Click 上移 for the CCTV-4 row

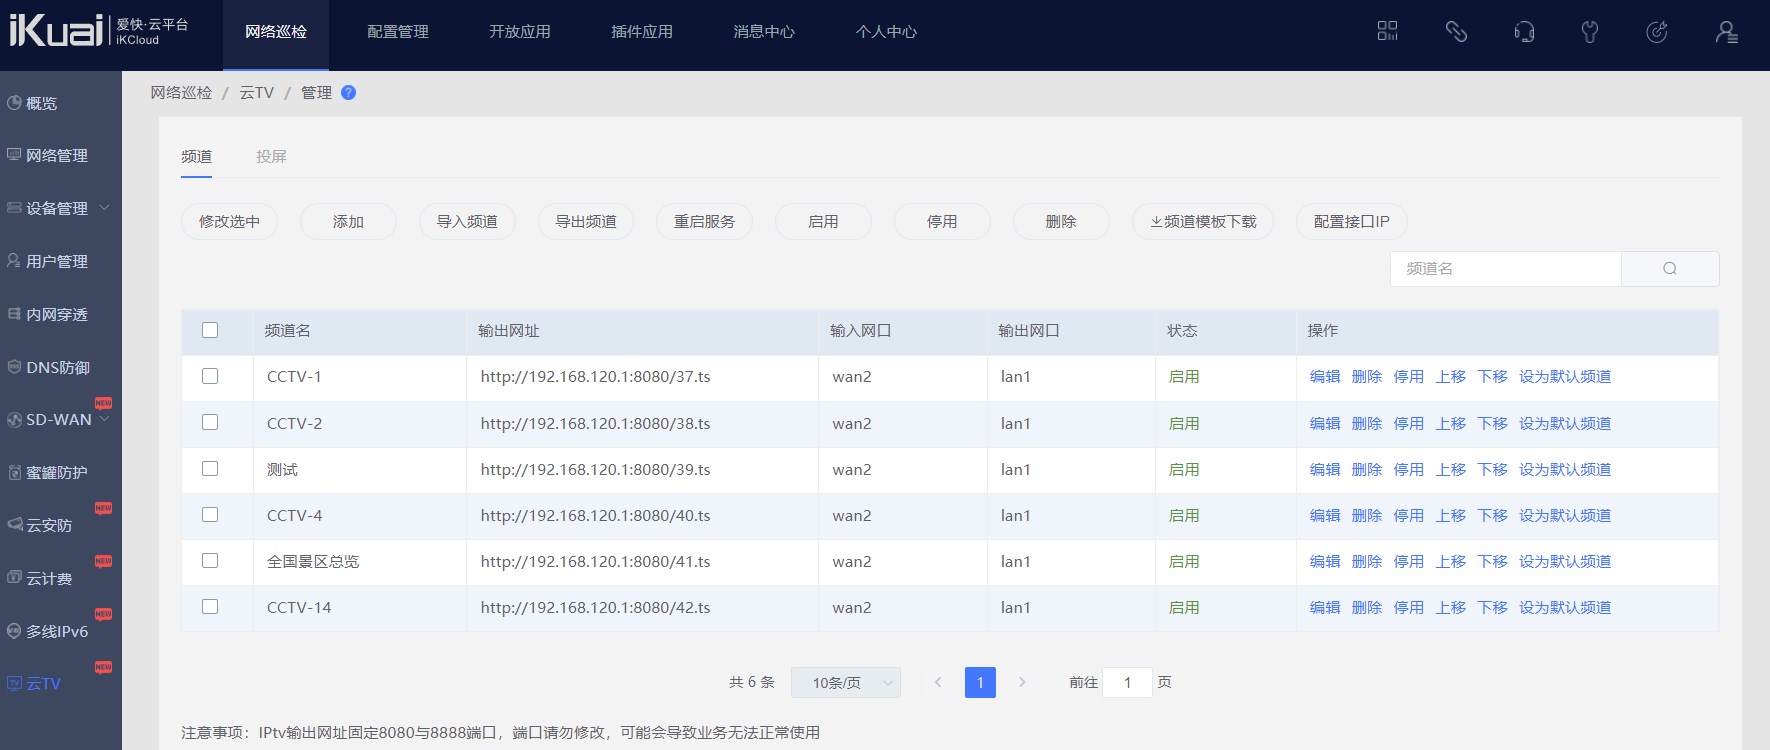tap(1451, 515)
